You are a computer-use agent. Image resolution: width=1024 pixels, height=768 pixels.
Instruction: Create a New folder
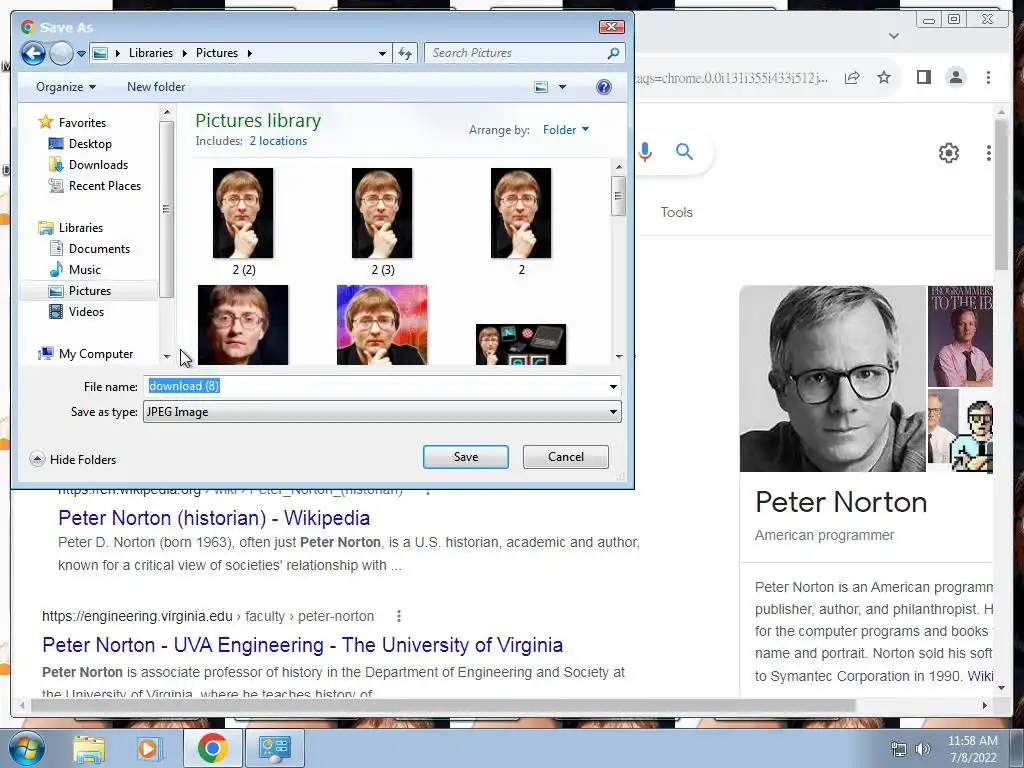[x=156, y=87]
